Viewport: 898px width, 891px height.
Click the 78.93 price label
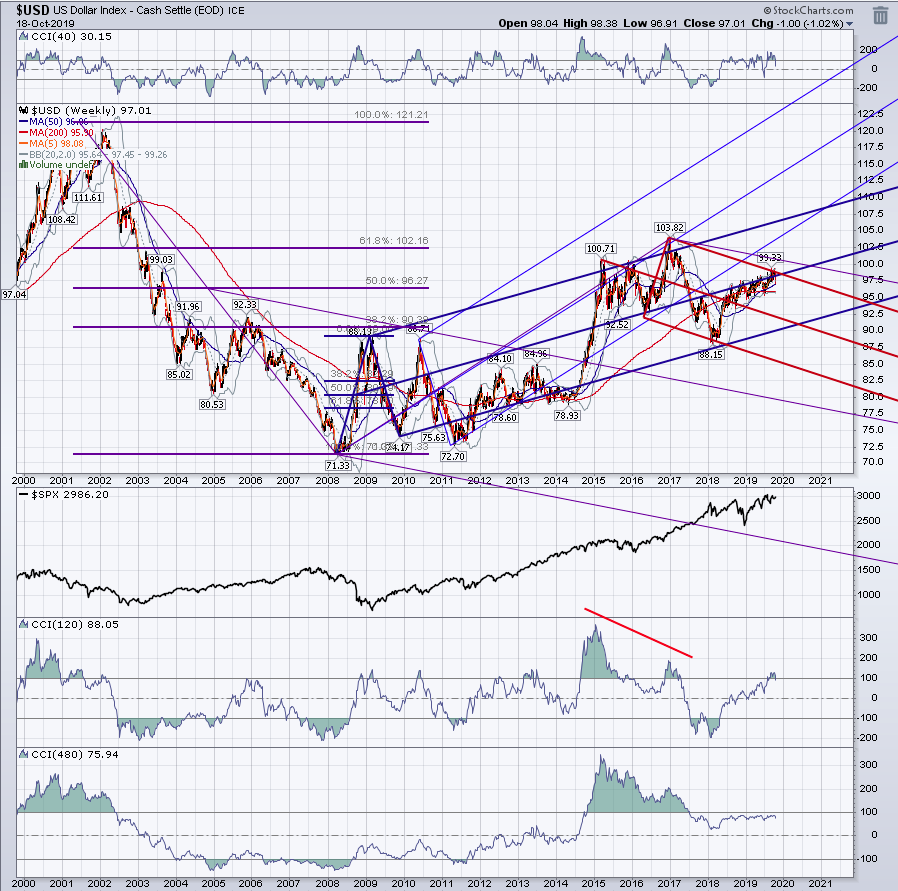click(567, 415)
